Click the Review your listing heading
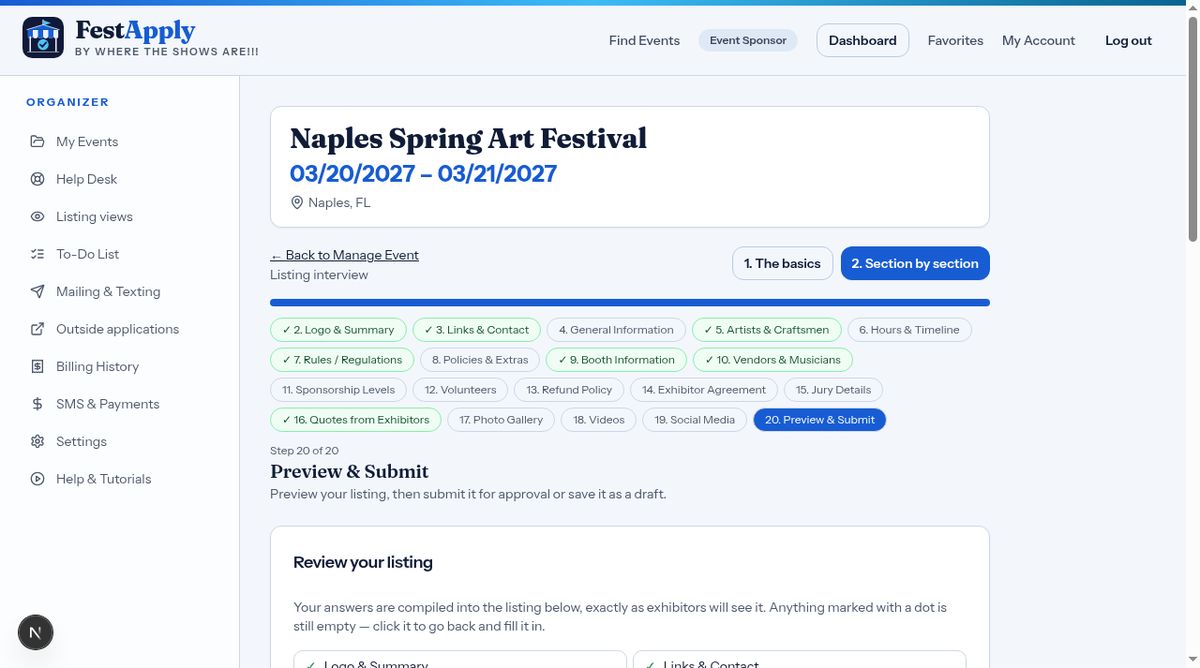The width and height of the screenshot is (1200, 668). 363,562
